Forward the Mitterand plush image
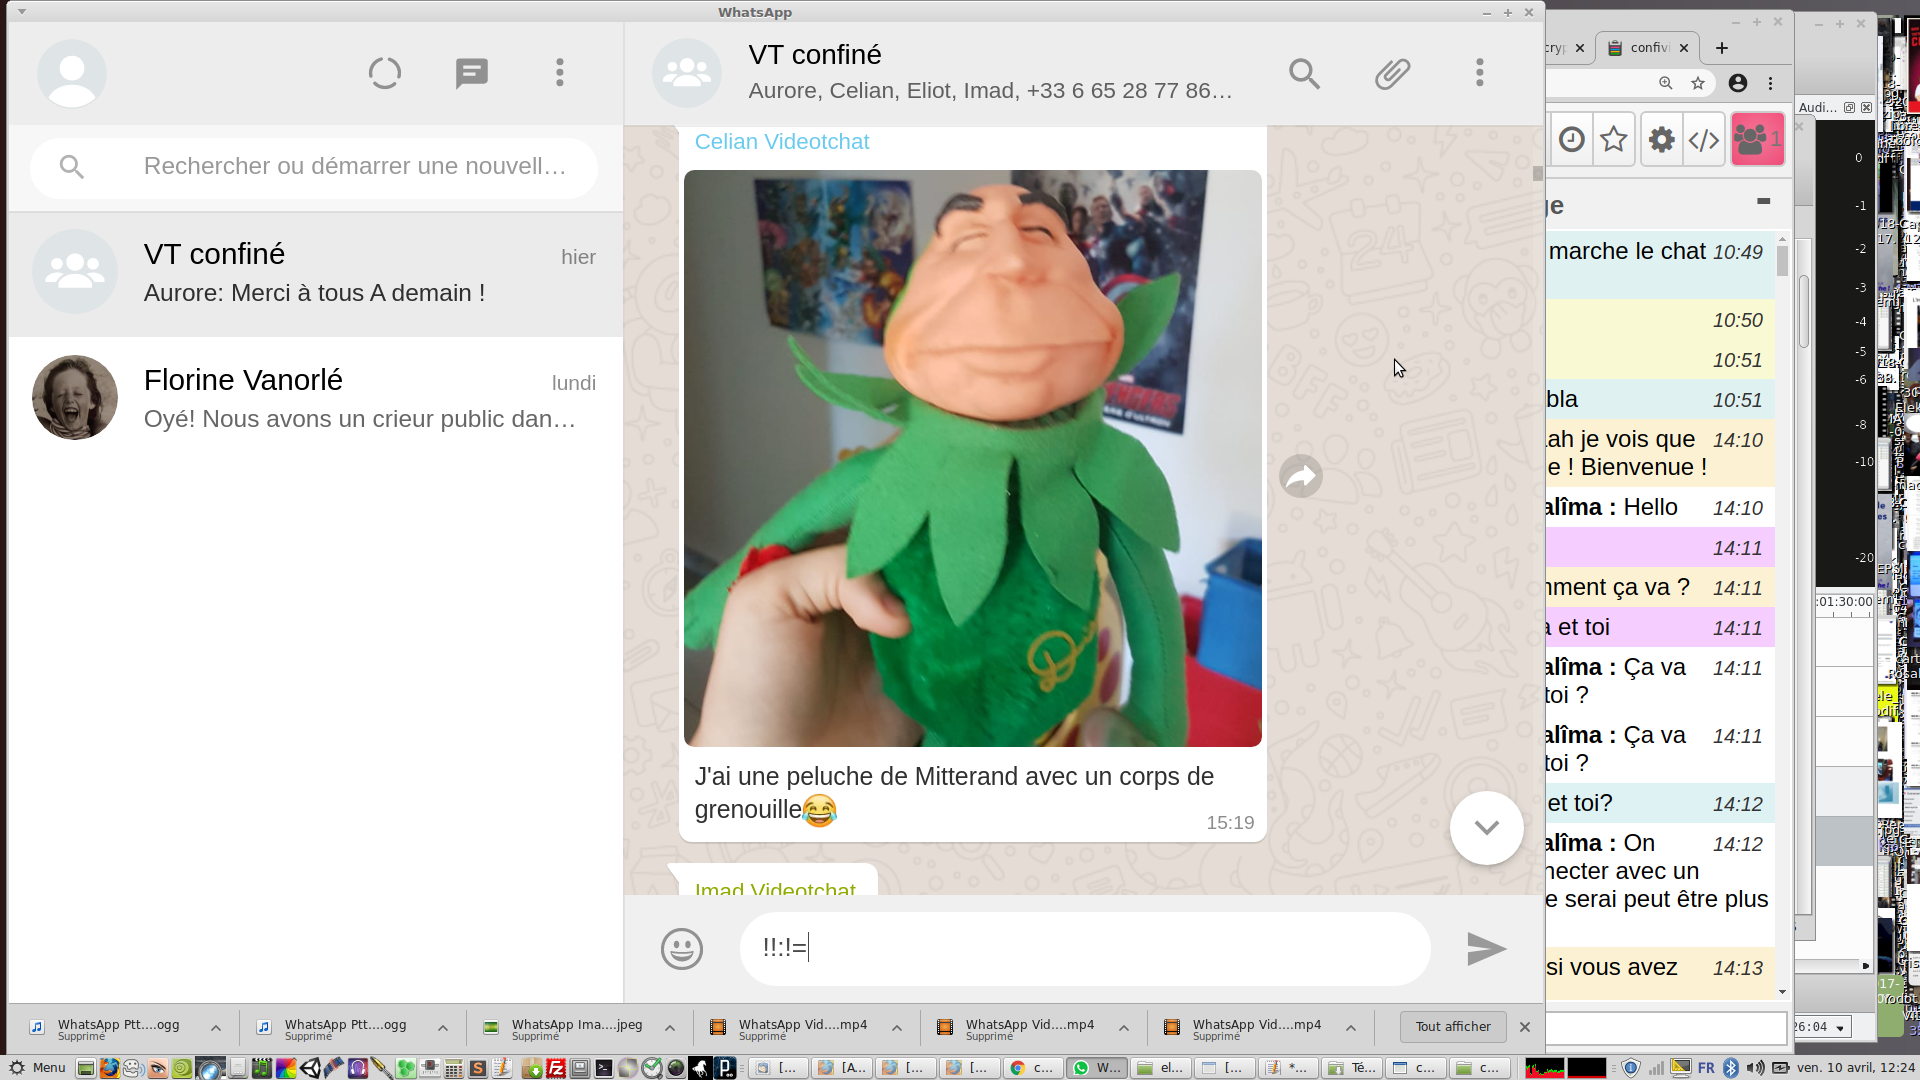The image size is (1920, 1080). pyautogui.click(x=1300, y=476)
